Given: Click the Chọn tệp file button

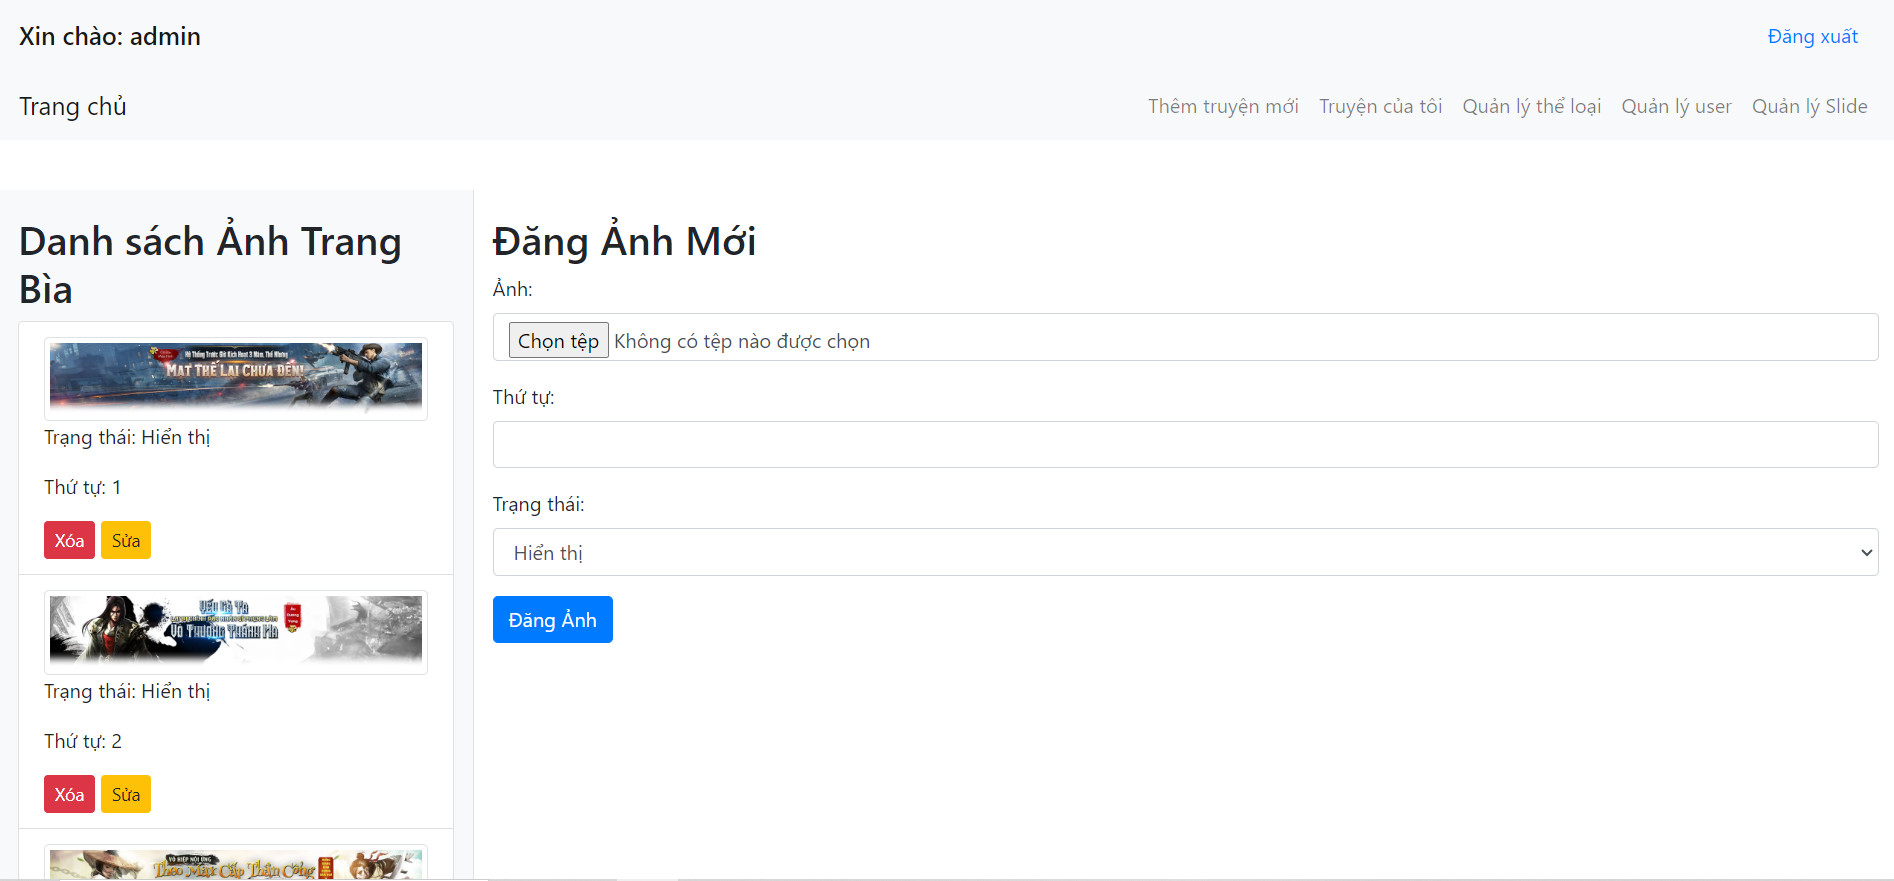Looking at the screenshot, I should click(558, 341).
